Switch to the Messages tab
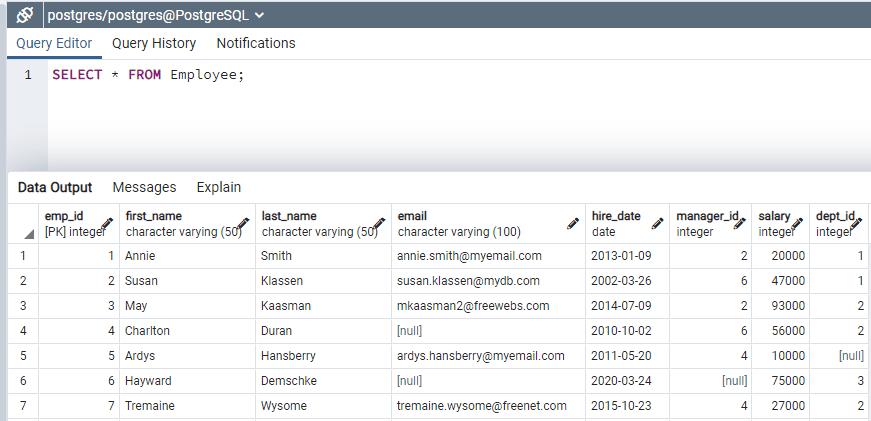The image size is (871, 421). tap(144, 187)
